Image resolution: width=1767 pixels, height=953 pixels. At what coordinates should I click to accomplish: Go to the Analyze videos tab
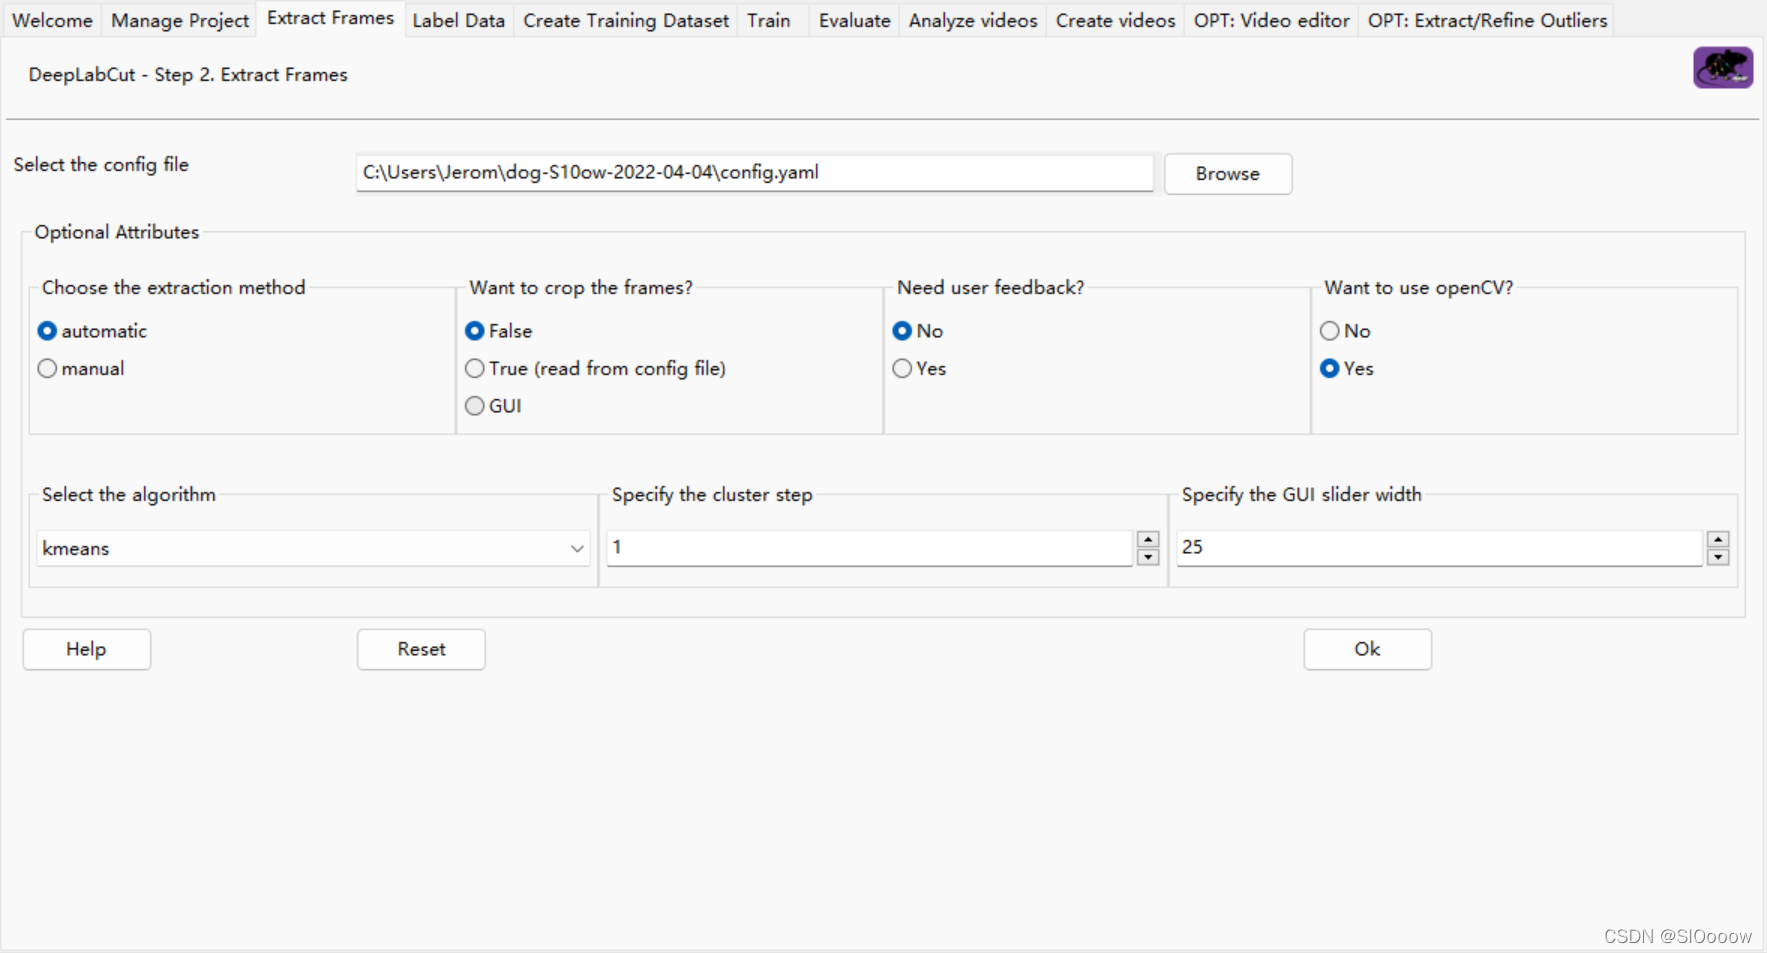click(x=973, y=20)
